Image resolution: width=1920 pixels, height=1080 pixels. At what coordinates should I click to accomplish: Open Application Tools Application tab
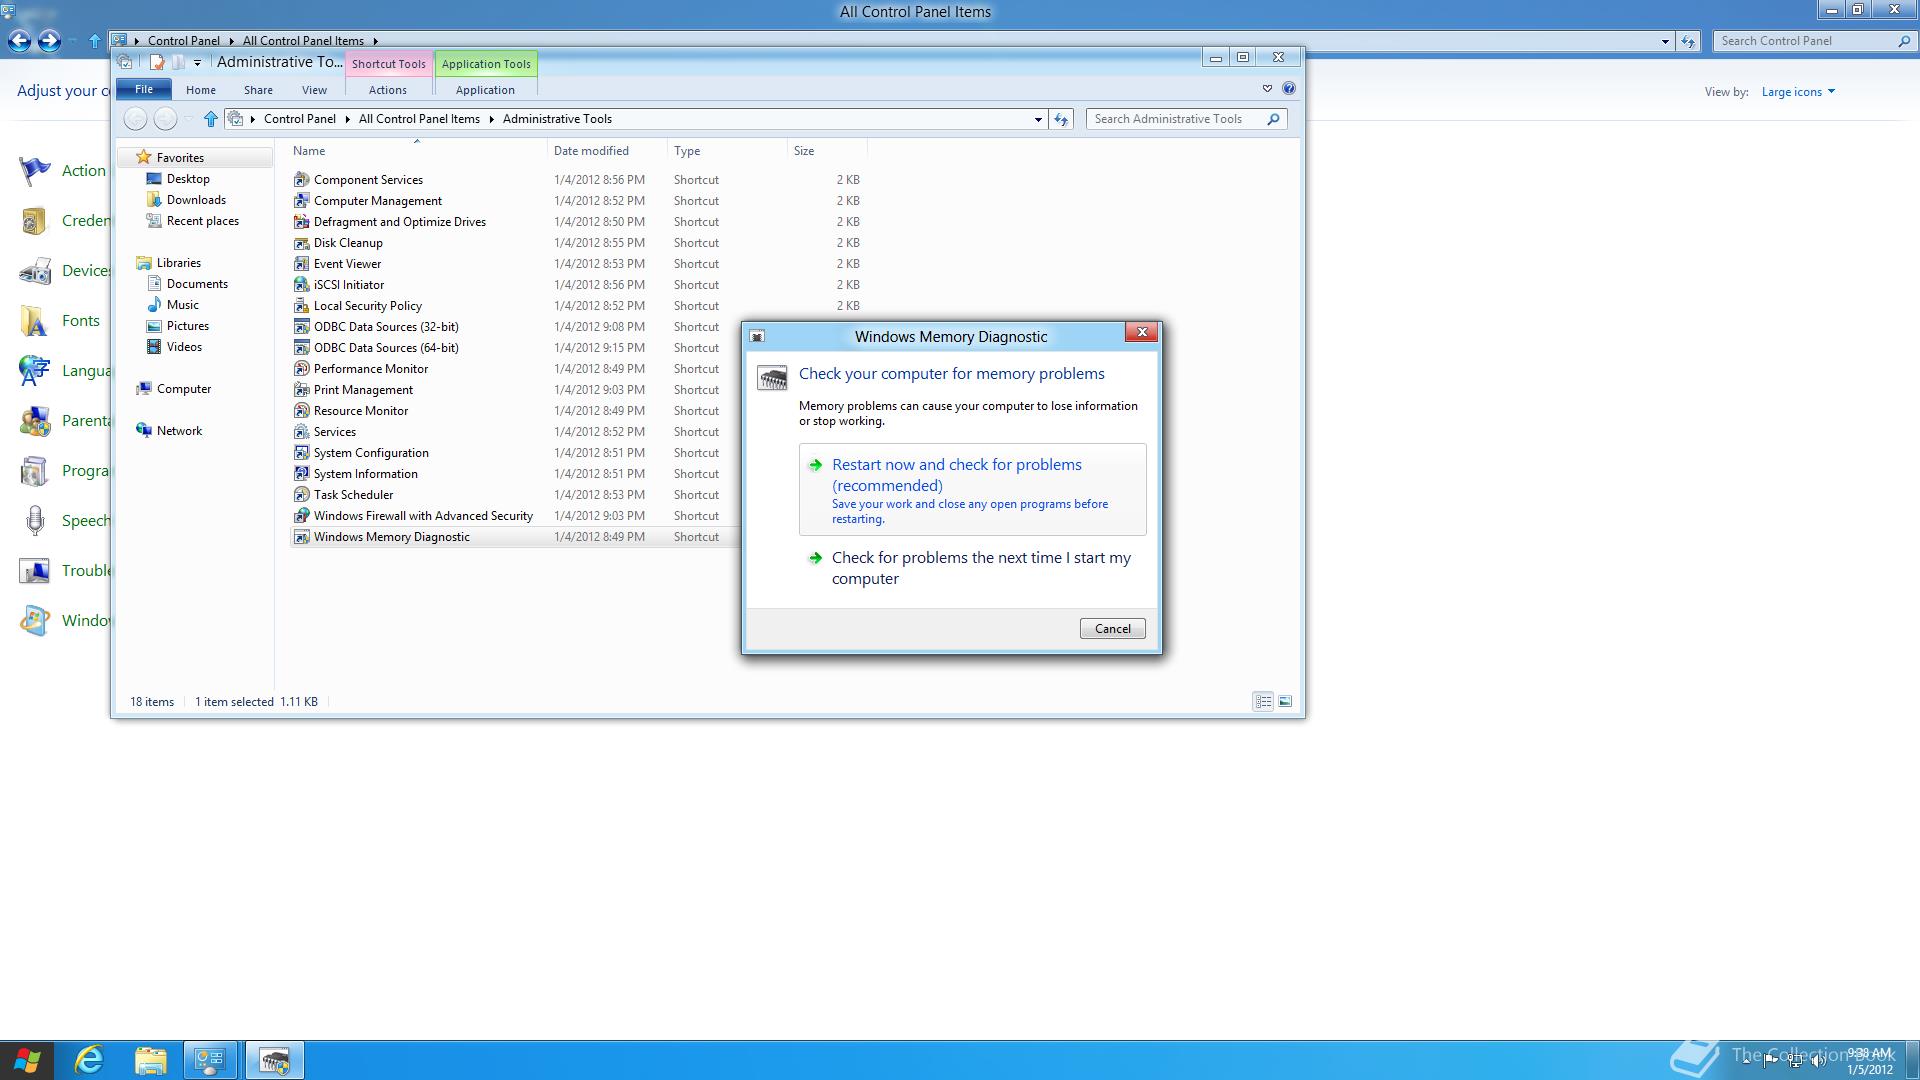click(485, 90)
